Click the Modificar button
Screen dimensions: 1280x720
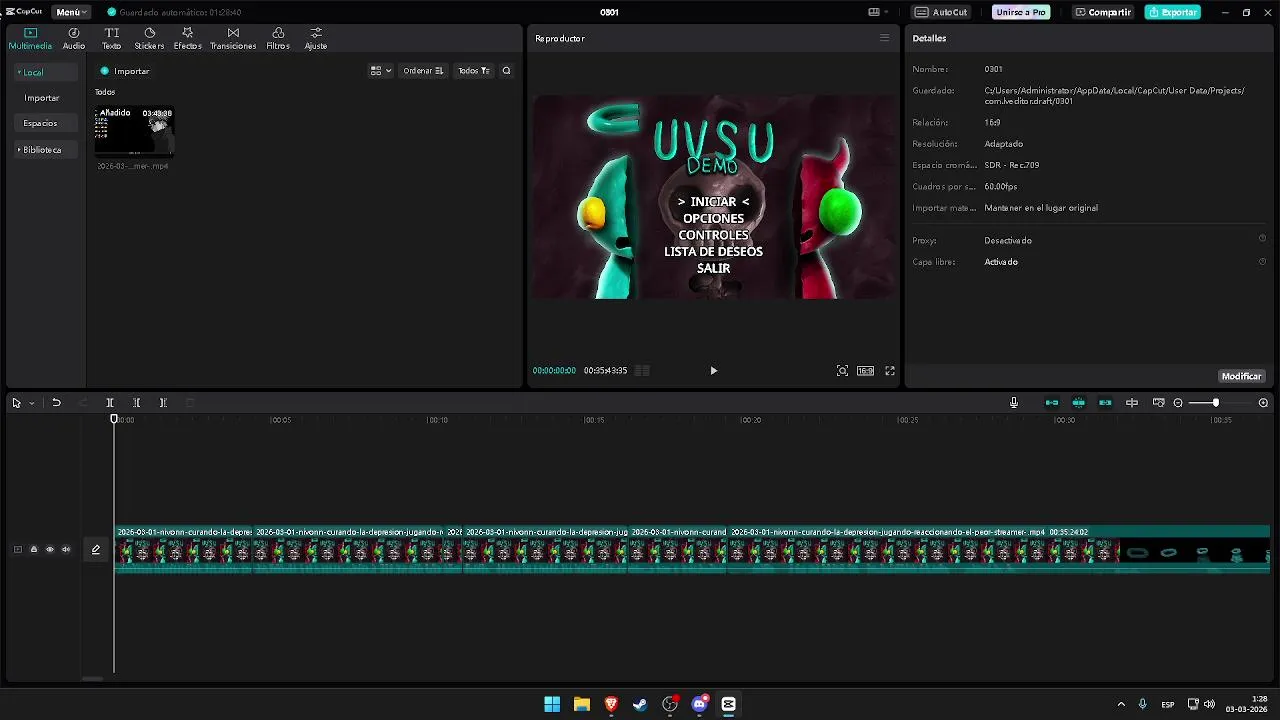click(1241, 377)
